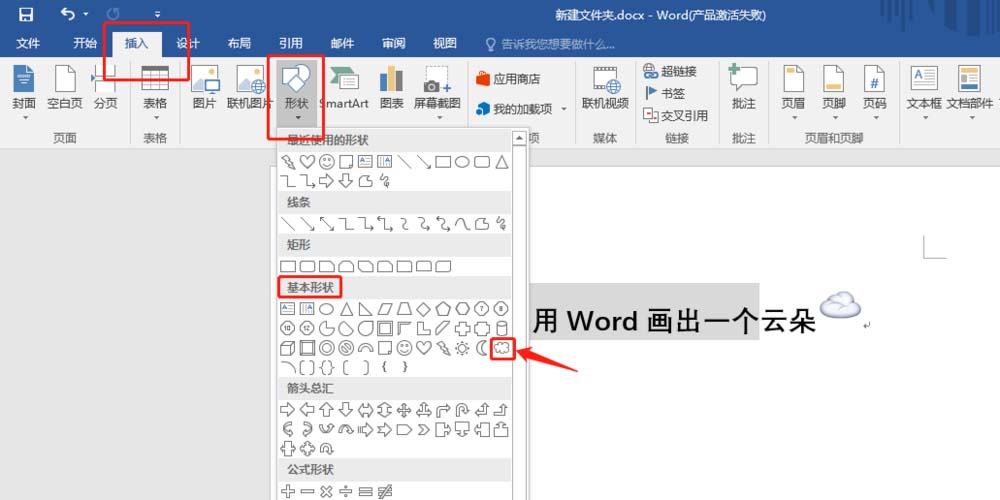Image resolution: width=1000 pixels, height=500 pixels.
Task: Select the cloud drawing in the document
Action: click(x=840, y=304)
